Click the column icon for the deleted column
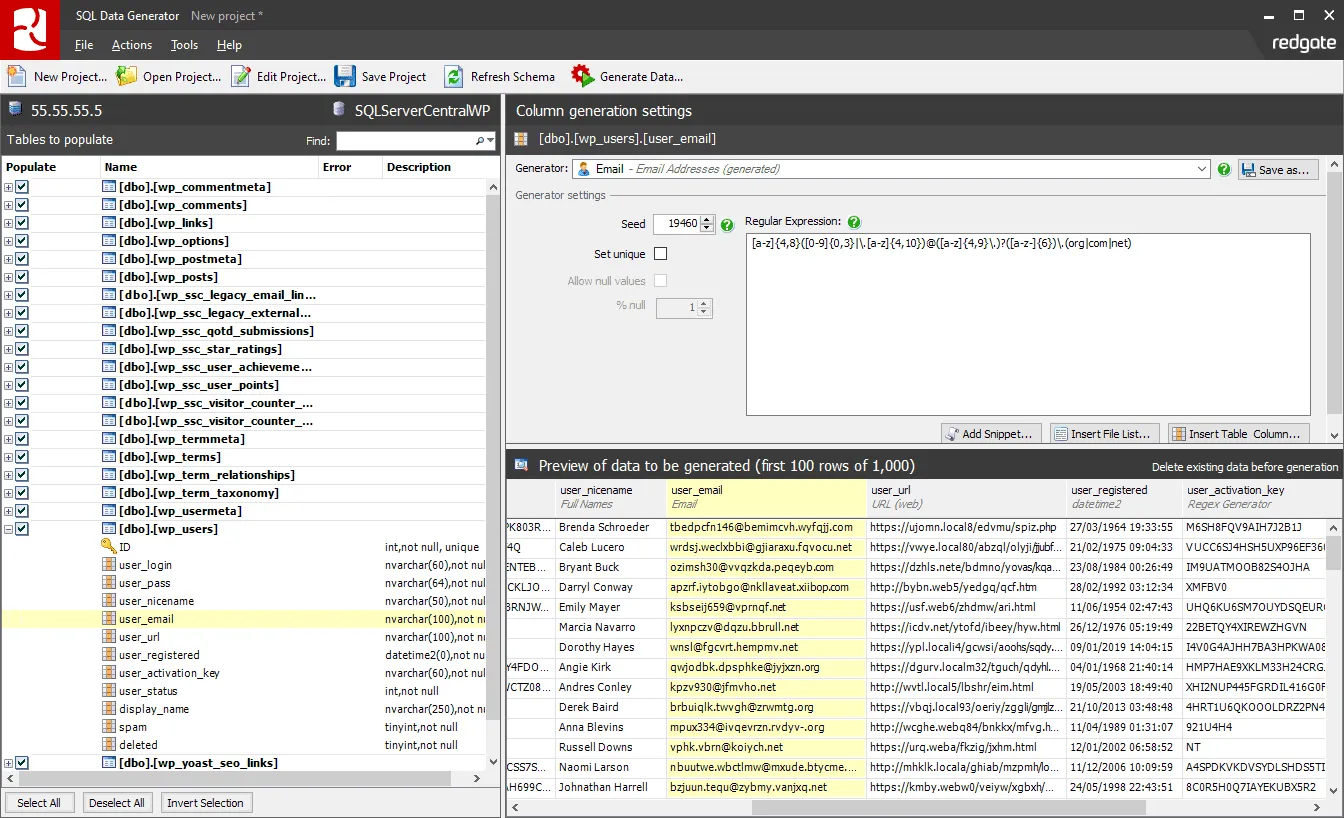This screenshot has width=1344, height=818. [109, 745]
